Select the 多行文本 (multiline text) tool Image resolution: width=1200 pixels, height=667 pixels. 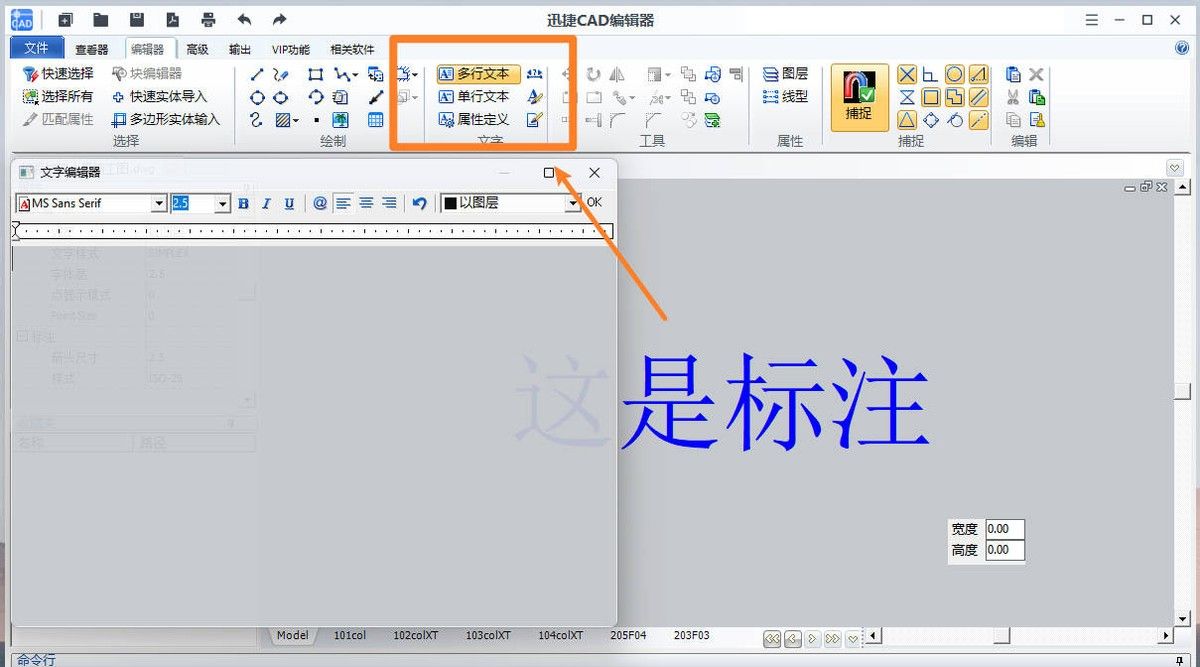click(x=478, y=73)
